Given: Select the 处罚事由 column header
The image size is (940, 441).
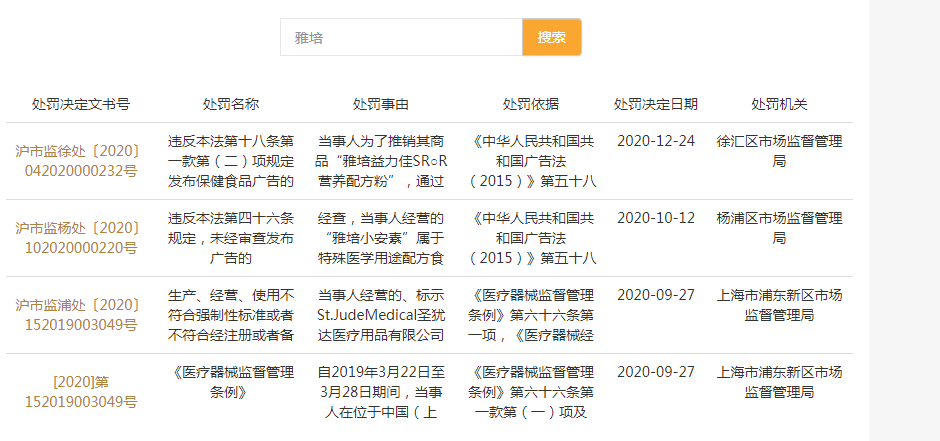Looking at the screenshot, I should 381,104.
